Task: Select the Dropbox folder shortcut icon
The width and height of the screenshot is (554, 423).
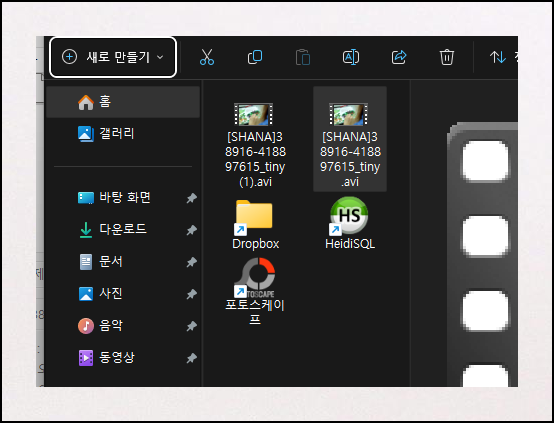Action: pos(254,217)
